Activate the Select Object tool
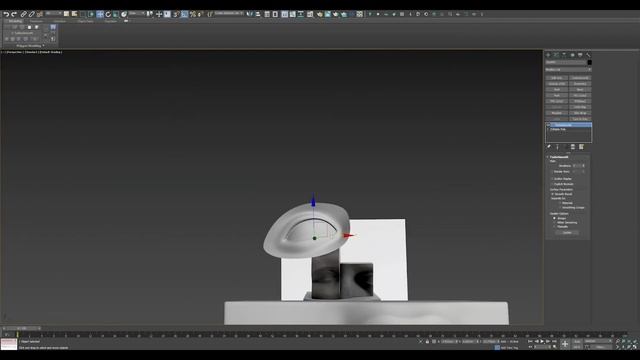This screenshot has height=360, width=640. point(66,14)
